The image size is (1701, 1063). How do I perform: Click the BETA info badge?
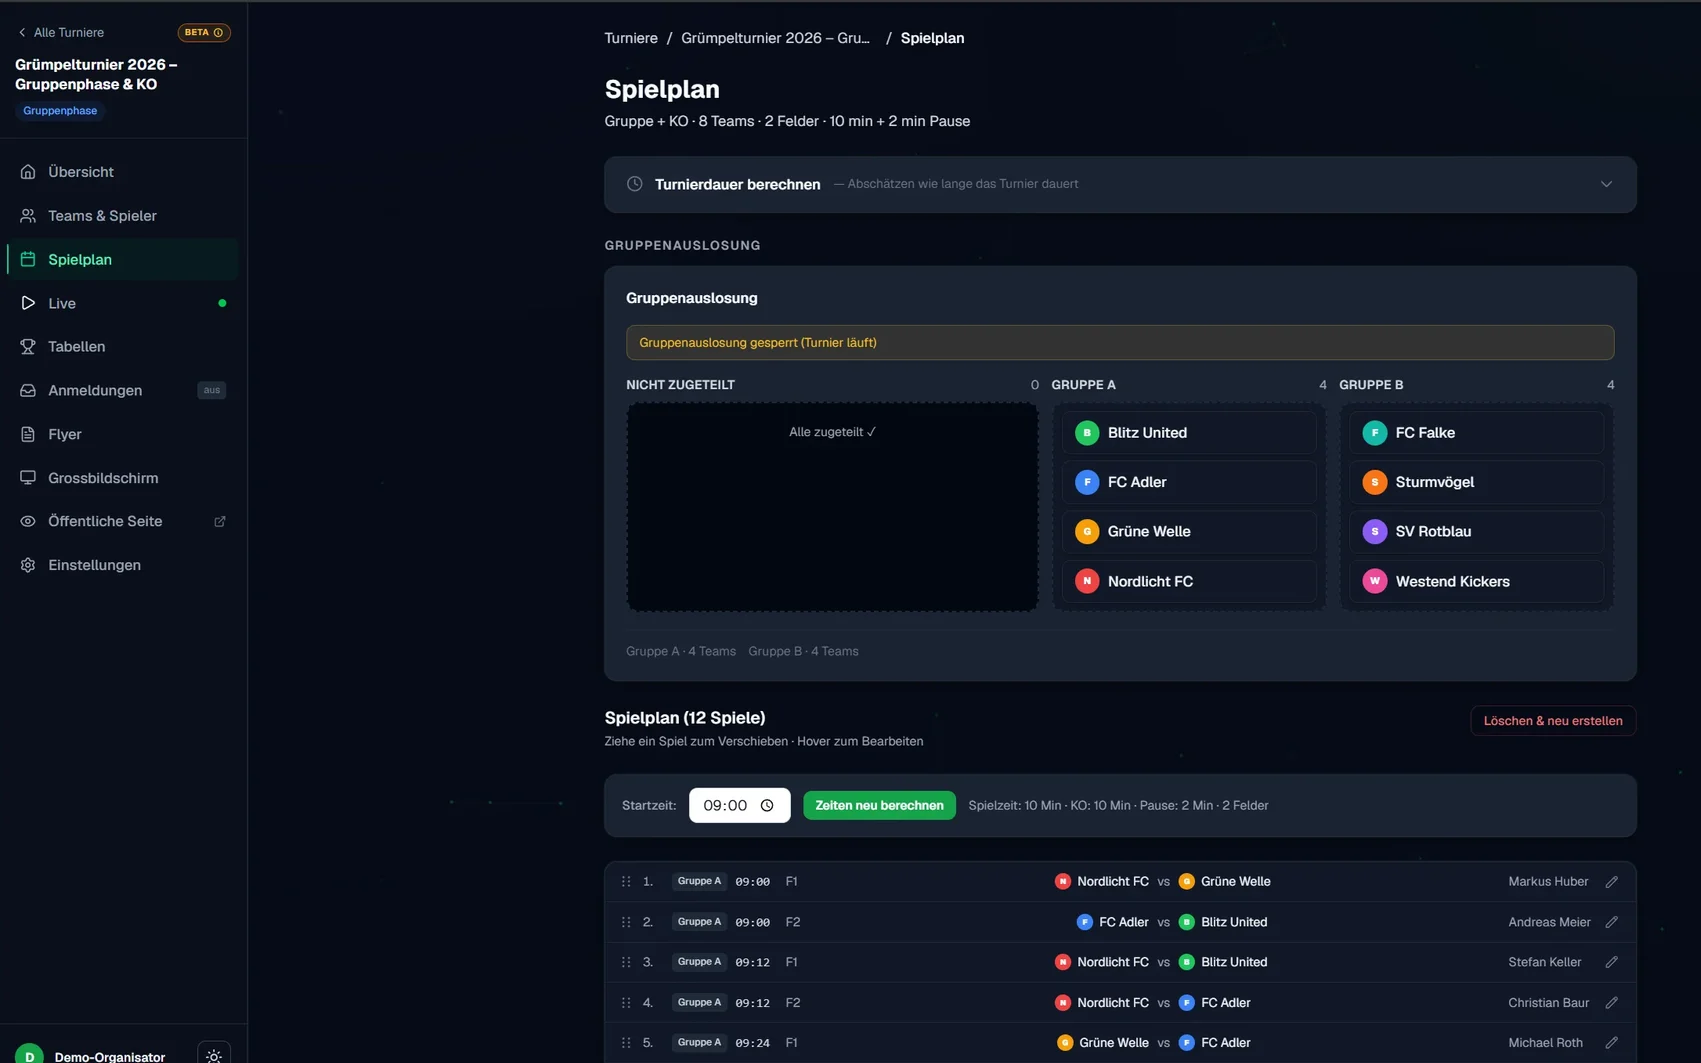tap(204, 33)
